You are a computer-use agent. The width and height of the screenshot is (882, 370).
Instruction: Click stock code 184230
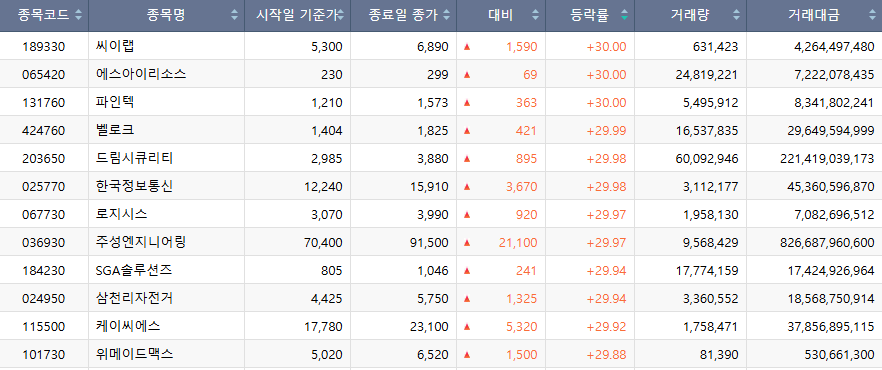[44, 271]
